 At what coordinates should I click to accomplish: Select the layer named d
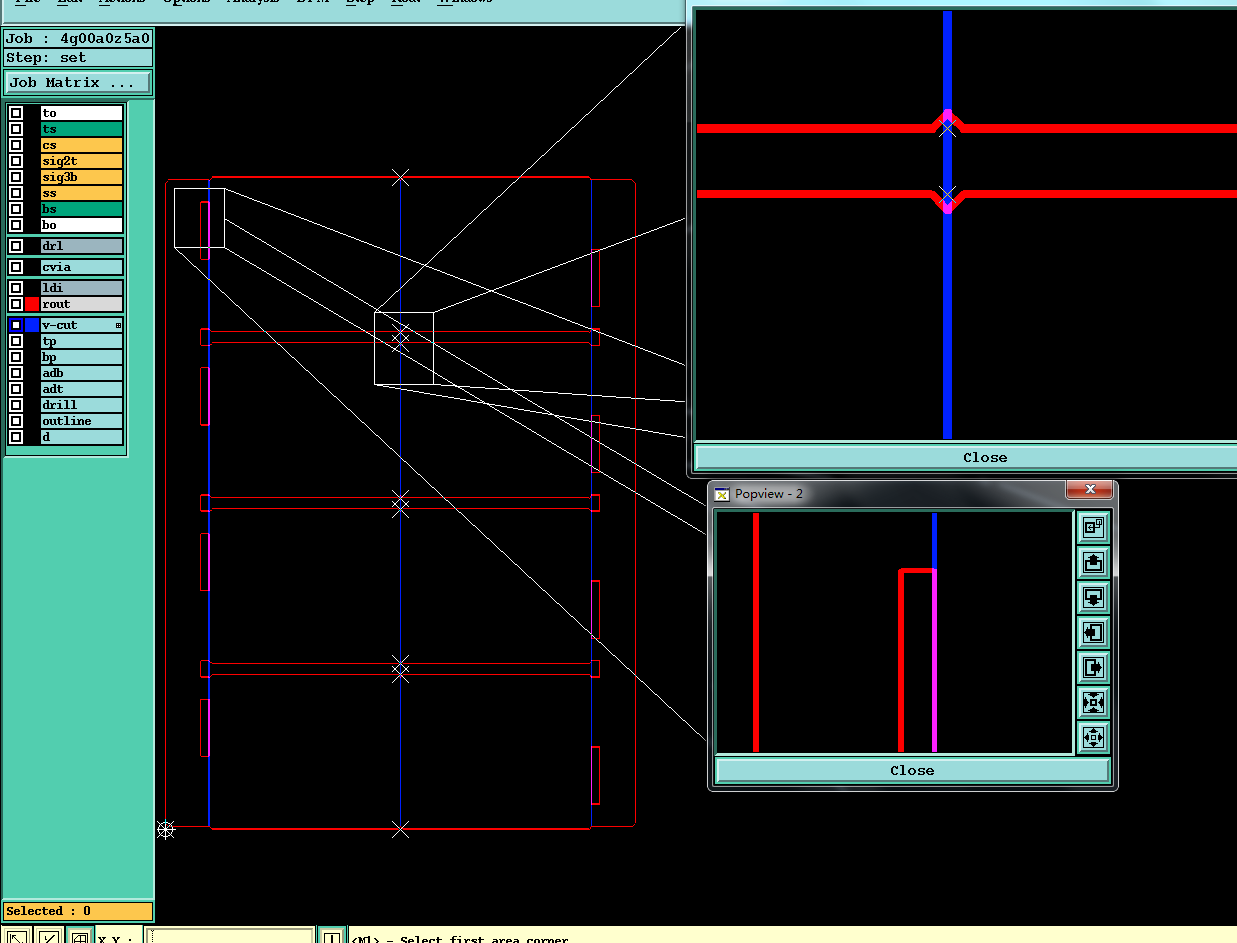tap(82, 437)
